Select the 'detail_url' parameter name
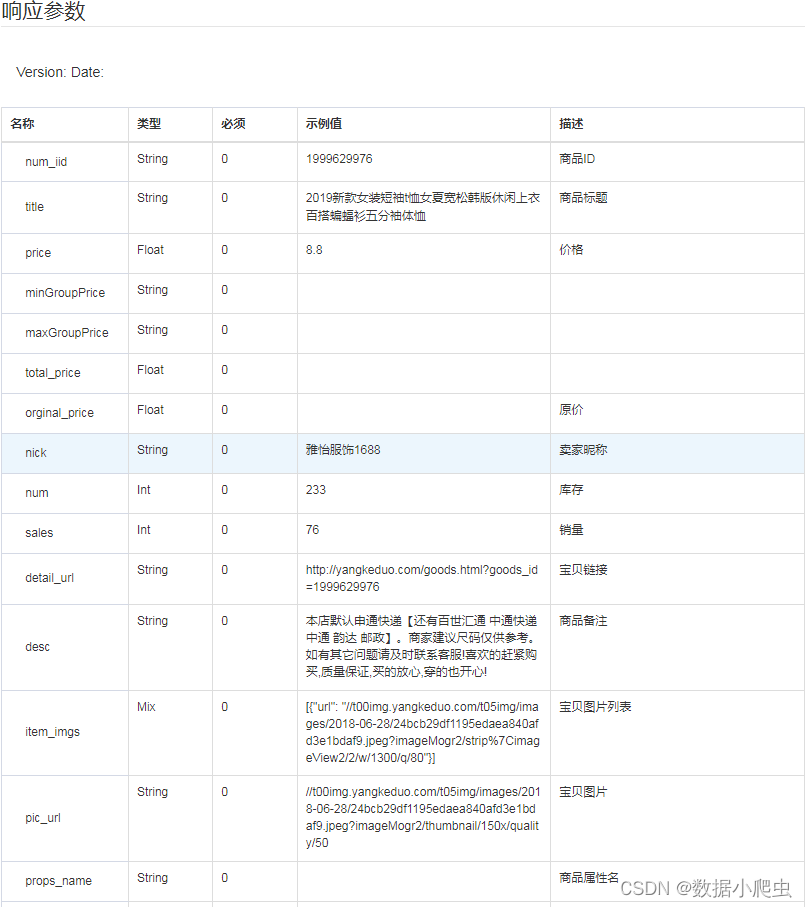This screenshot has width=807, height=907. pyautogui.click(x=50, y=578)
